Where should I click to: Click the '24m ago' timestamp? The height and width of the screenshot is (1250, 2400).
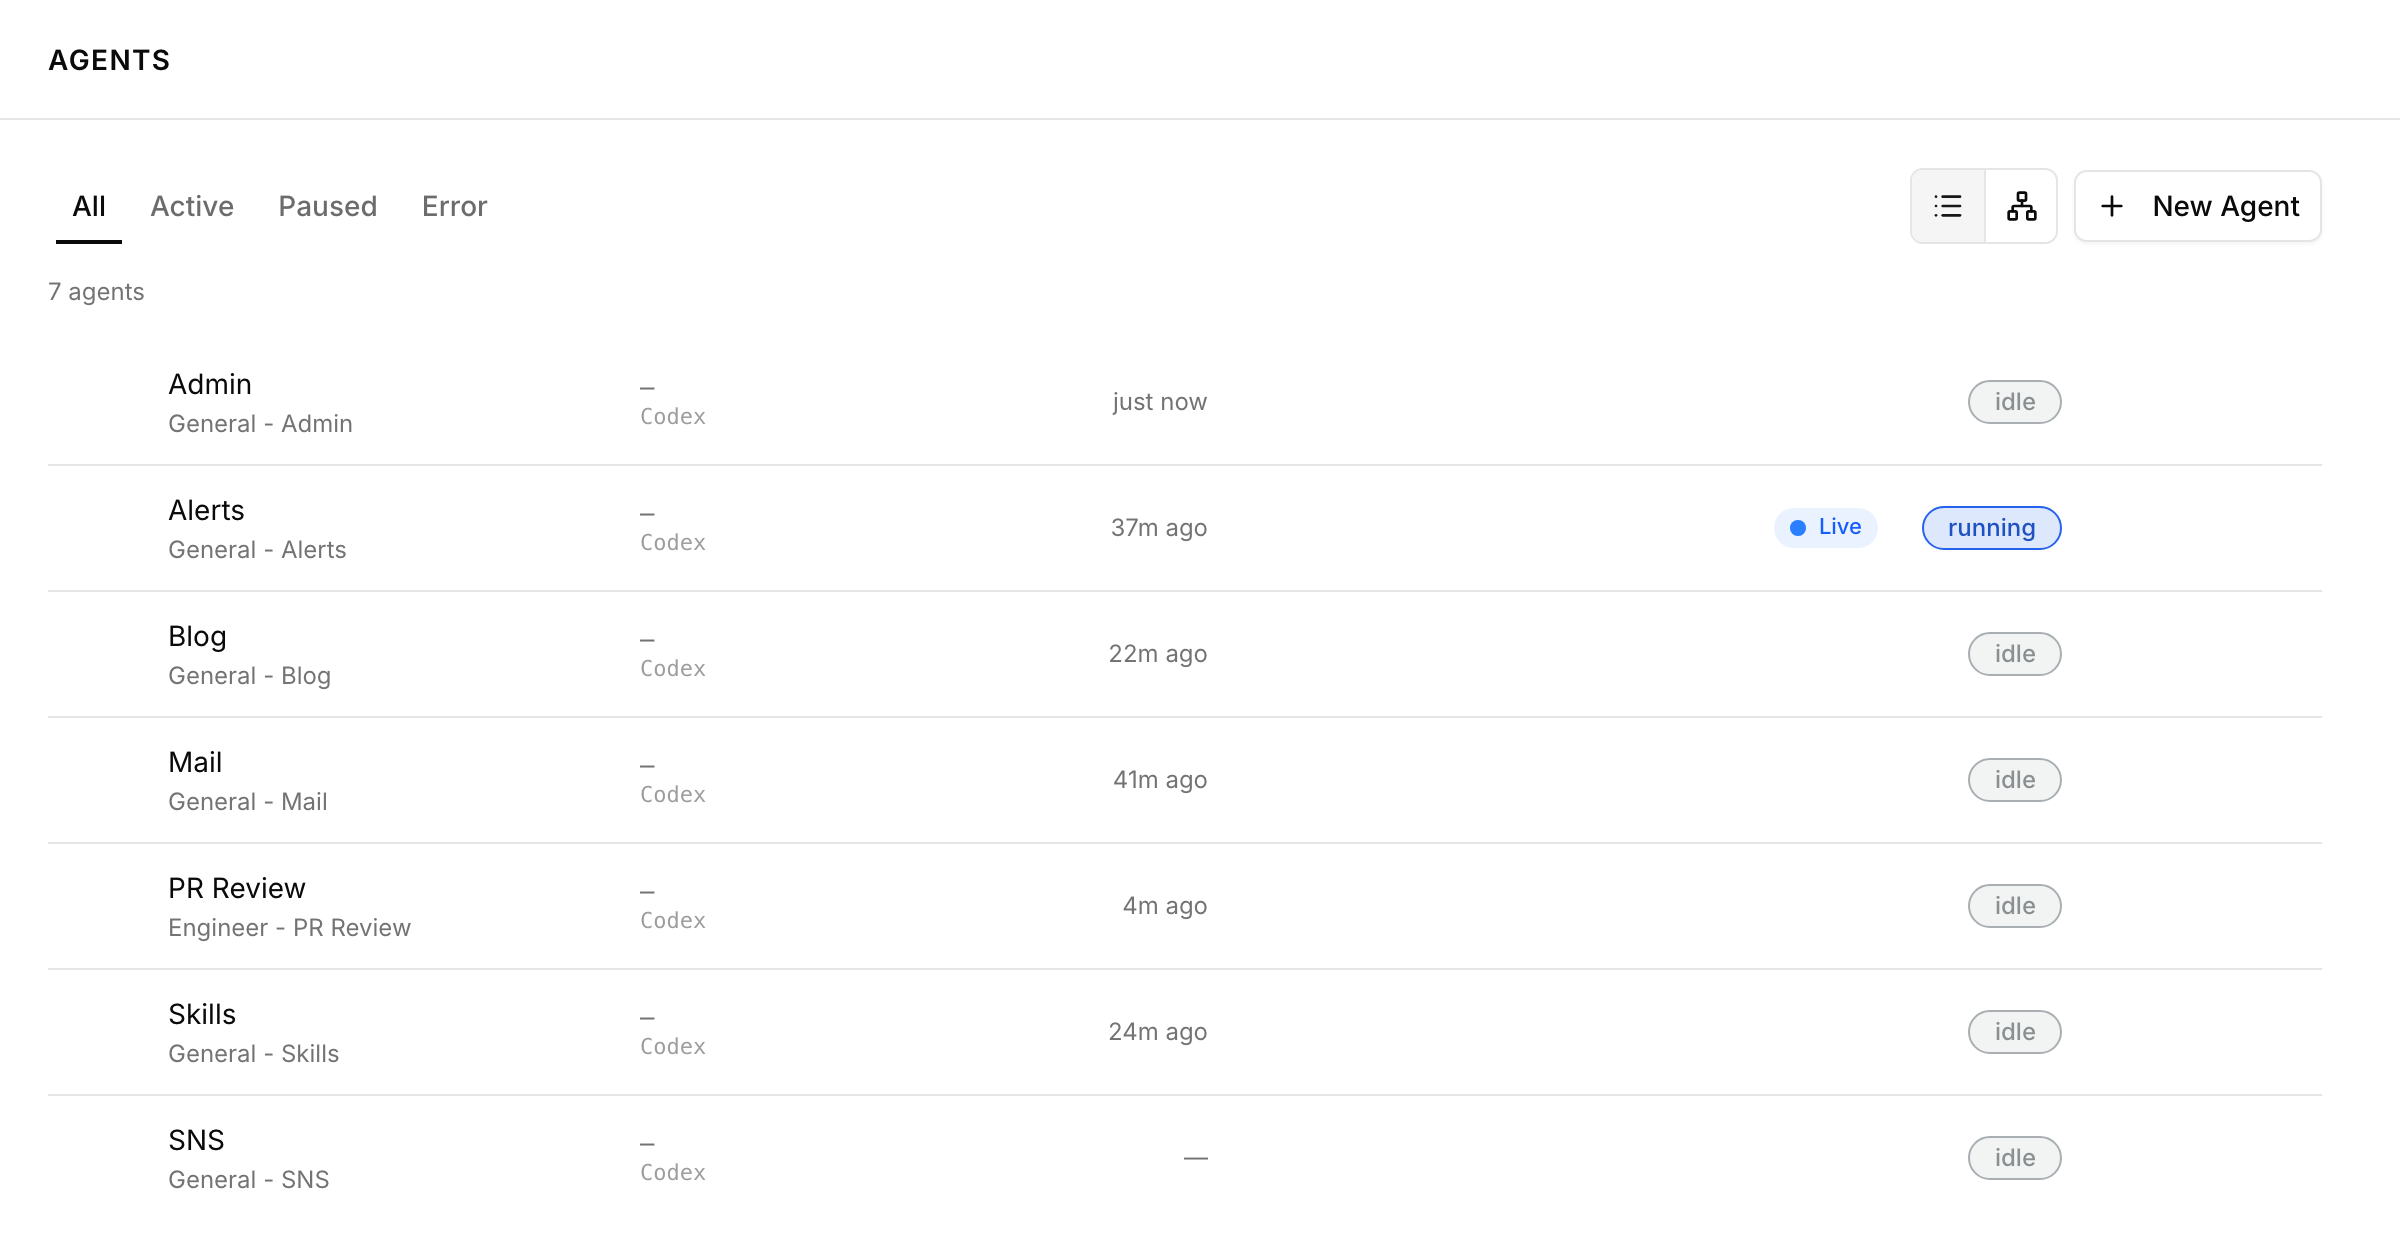coord(1158,1032)
